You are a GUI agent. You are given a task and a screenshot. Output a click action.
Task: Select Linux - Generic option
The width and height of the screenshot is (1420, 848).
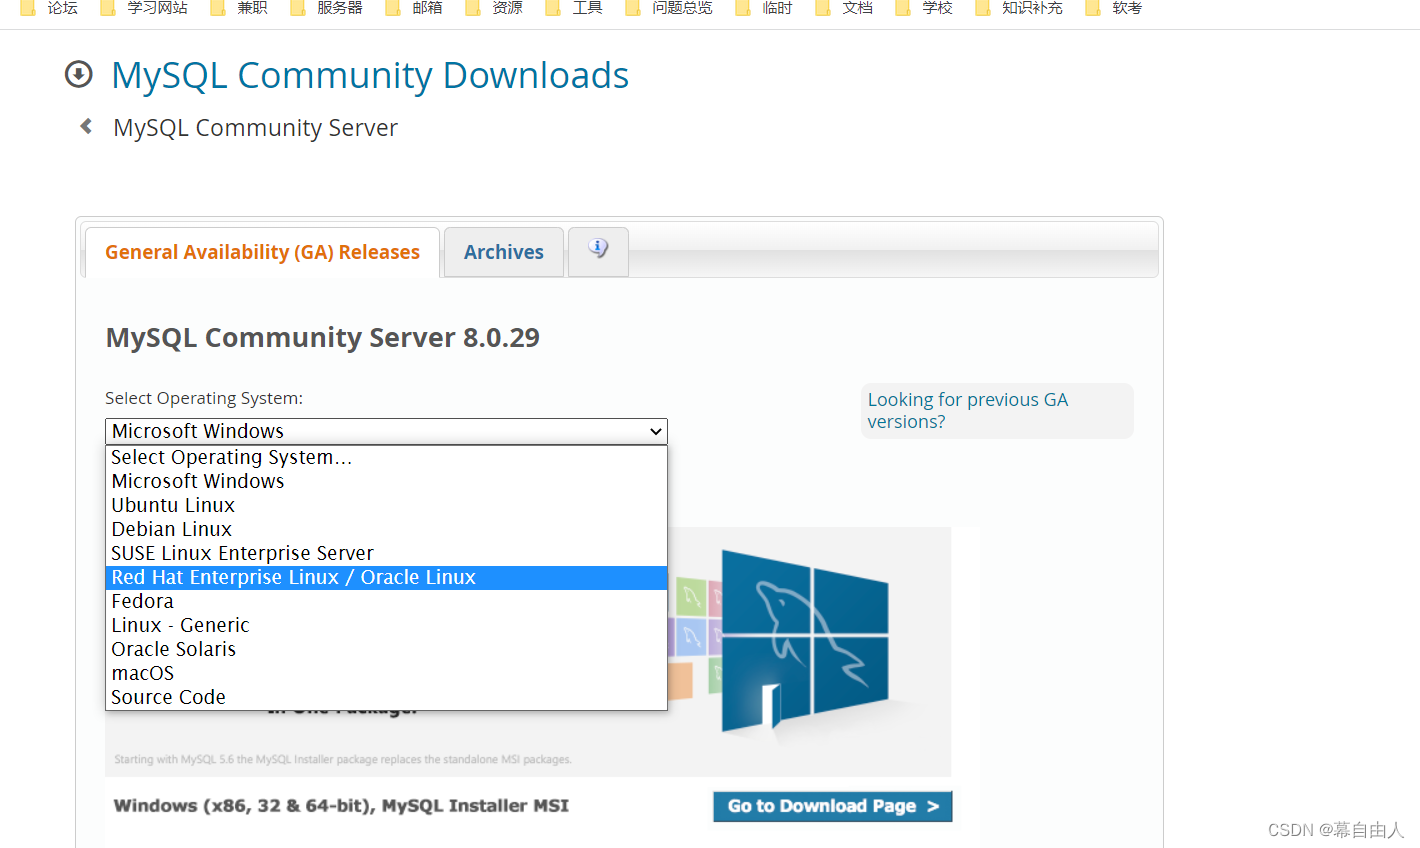coord(386,625)
